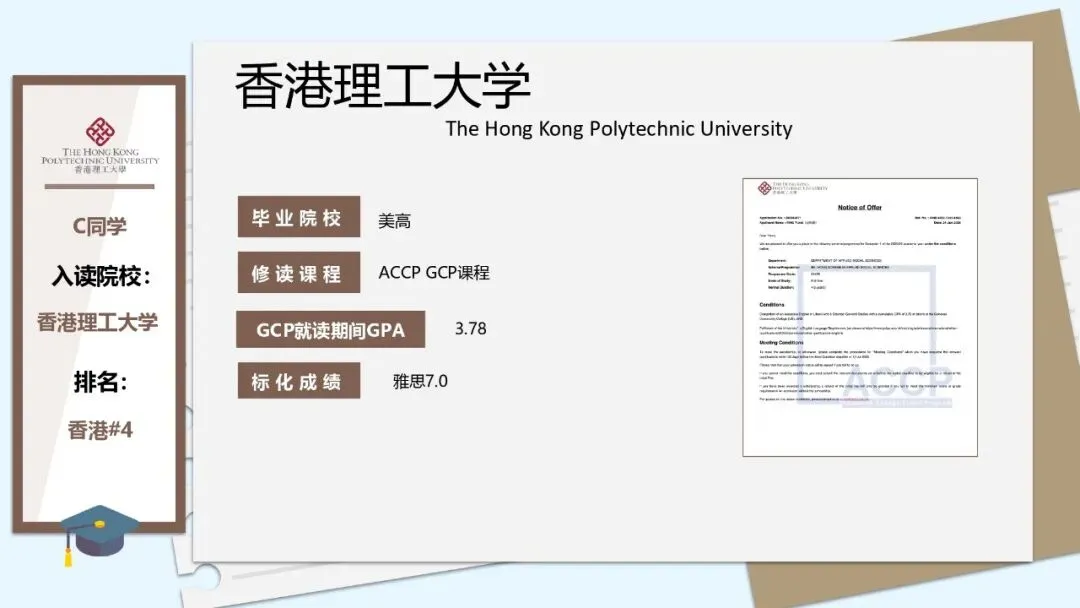This screenshot has width=1080, height=608.
Task: Click the PolyU logo emblem on sidebar card
Action: tap(100, 132)
